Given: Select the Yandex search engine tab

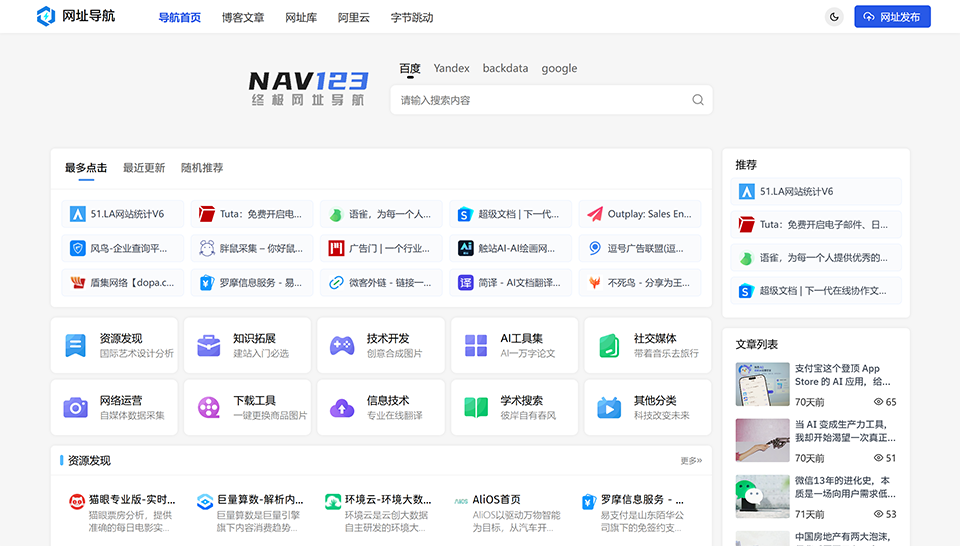Looking at the screenshot, I should (451, 69).
